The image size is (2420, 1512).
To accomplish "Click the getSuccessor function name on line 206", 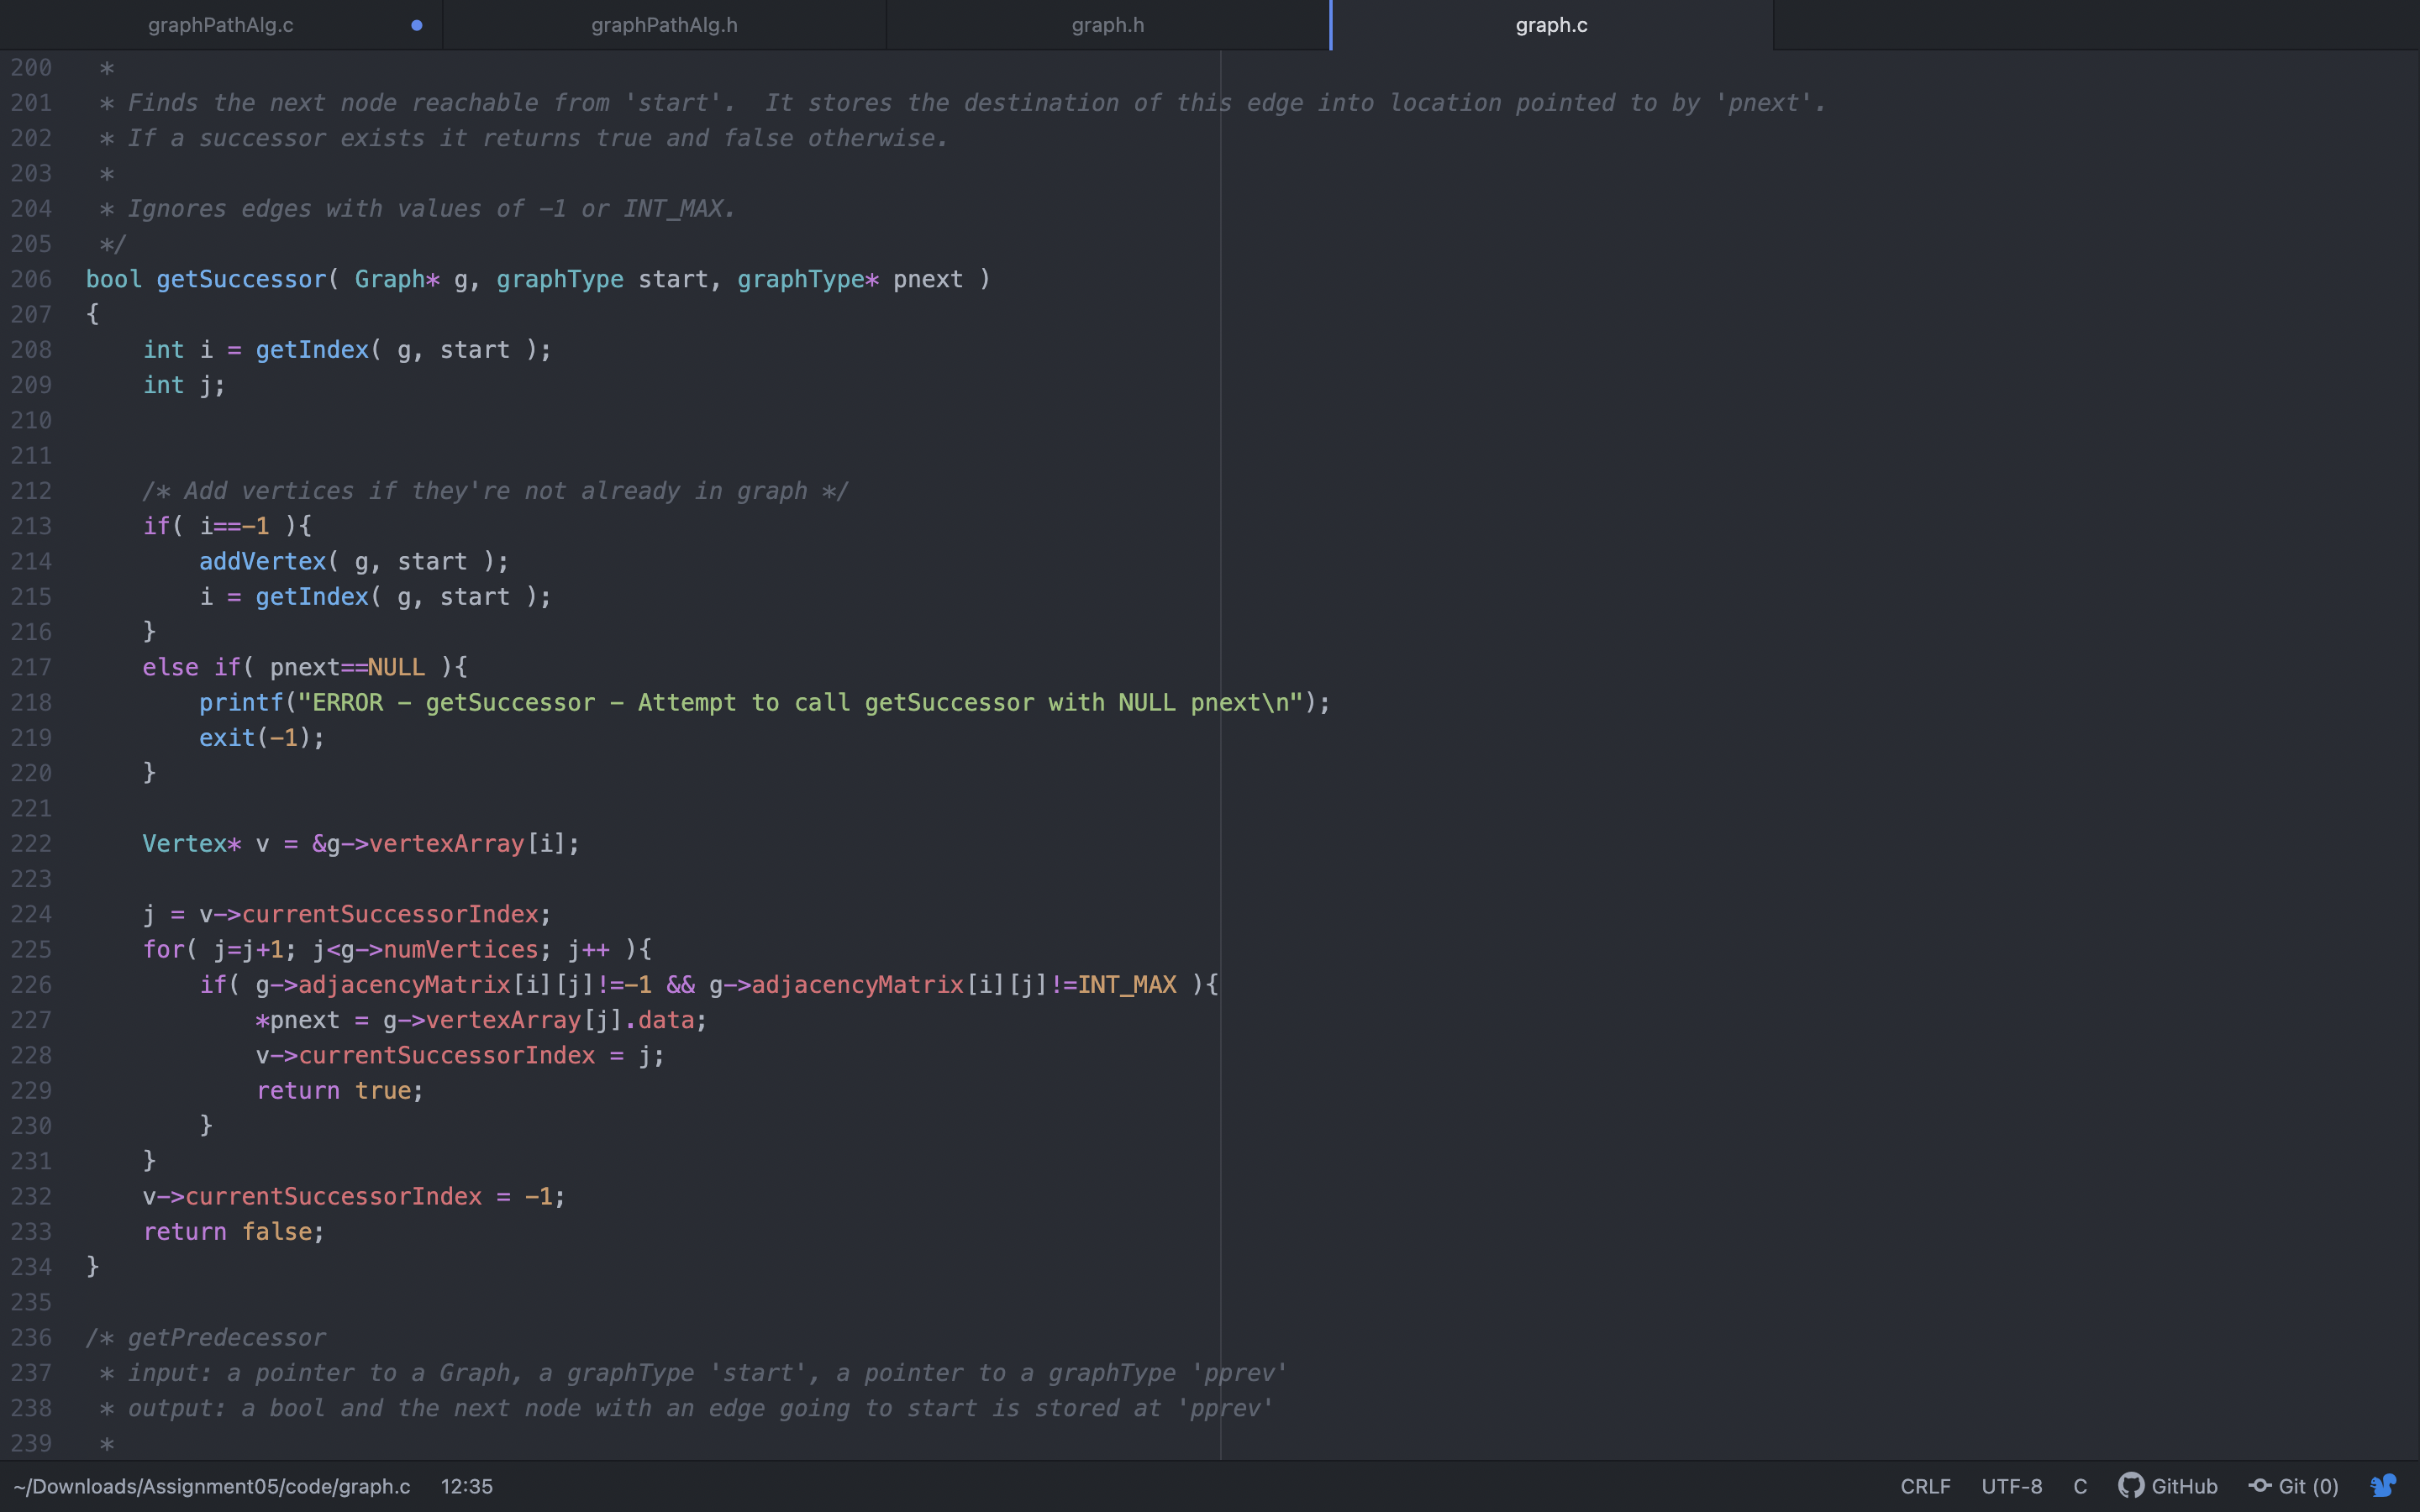I will [241, 279].
